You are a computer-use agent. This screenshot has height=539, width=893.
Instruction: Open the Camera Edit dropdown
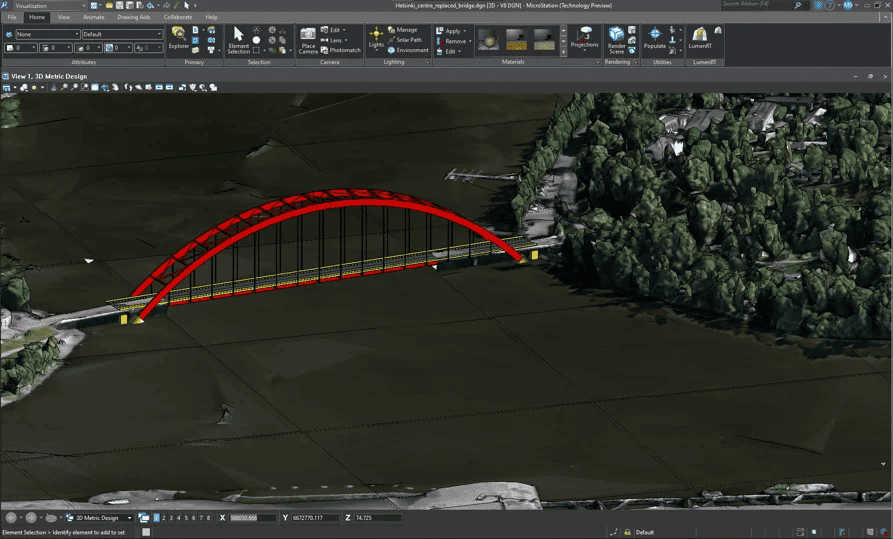point(334,30)
